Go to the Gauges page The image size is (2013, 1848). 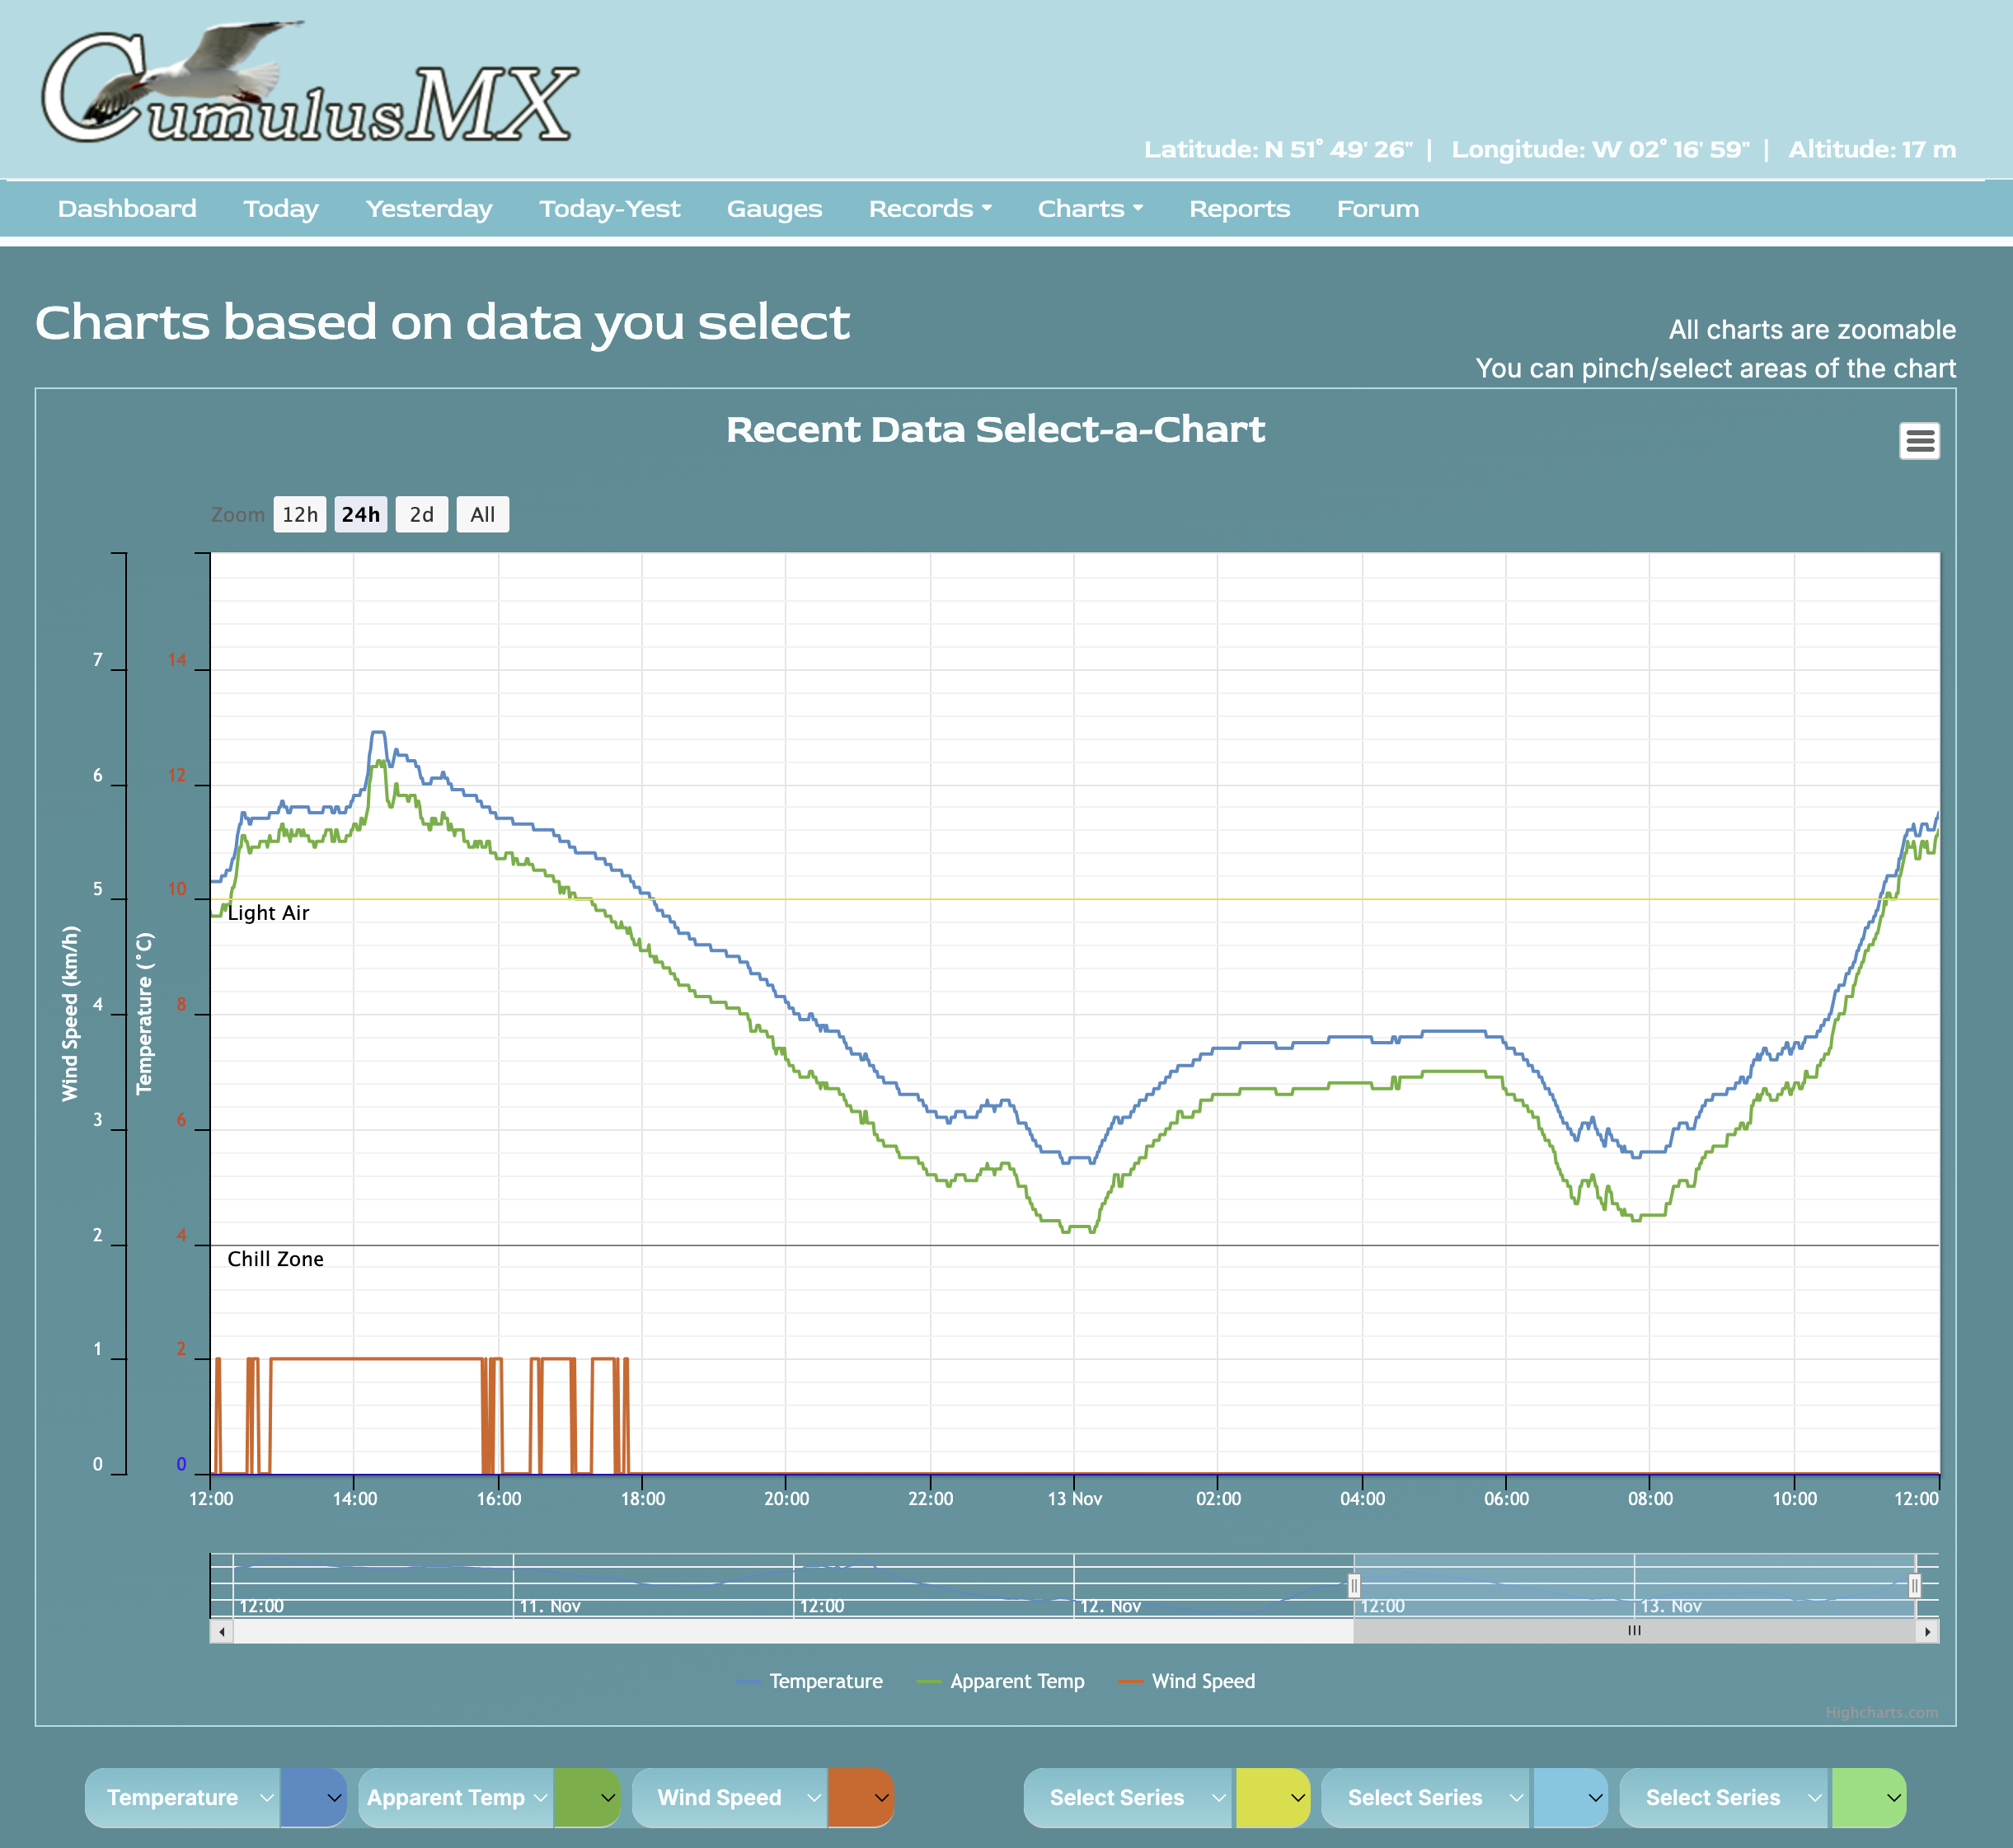[x=774, y=209]
